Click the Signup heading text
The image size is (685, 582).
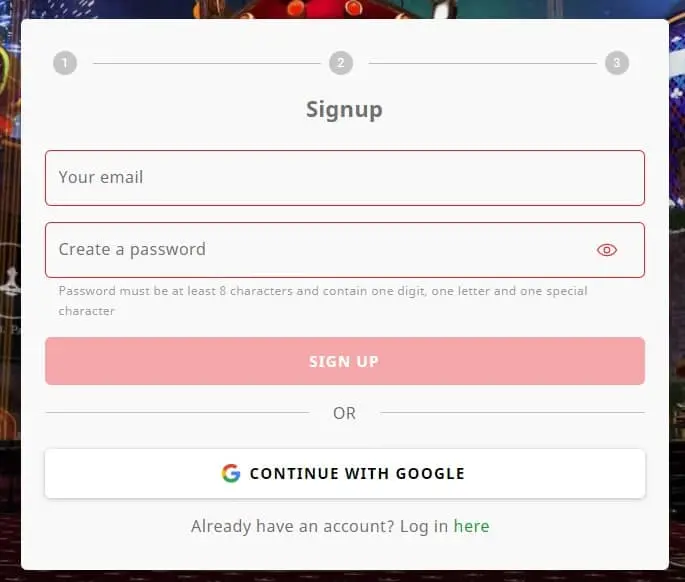coord(344,109)
